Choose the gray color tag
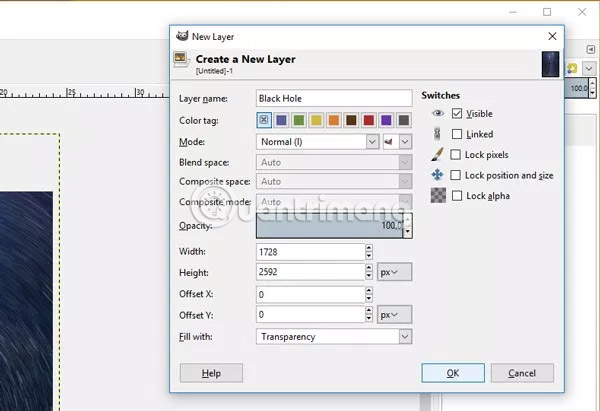600x411 pixels. pyautogui.click(x=404, y=120)
